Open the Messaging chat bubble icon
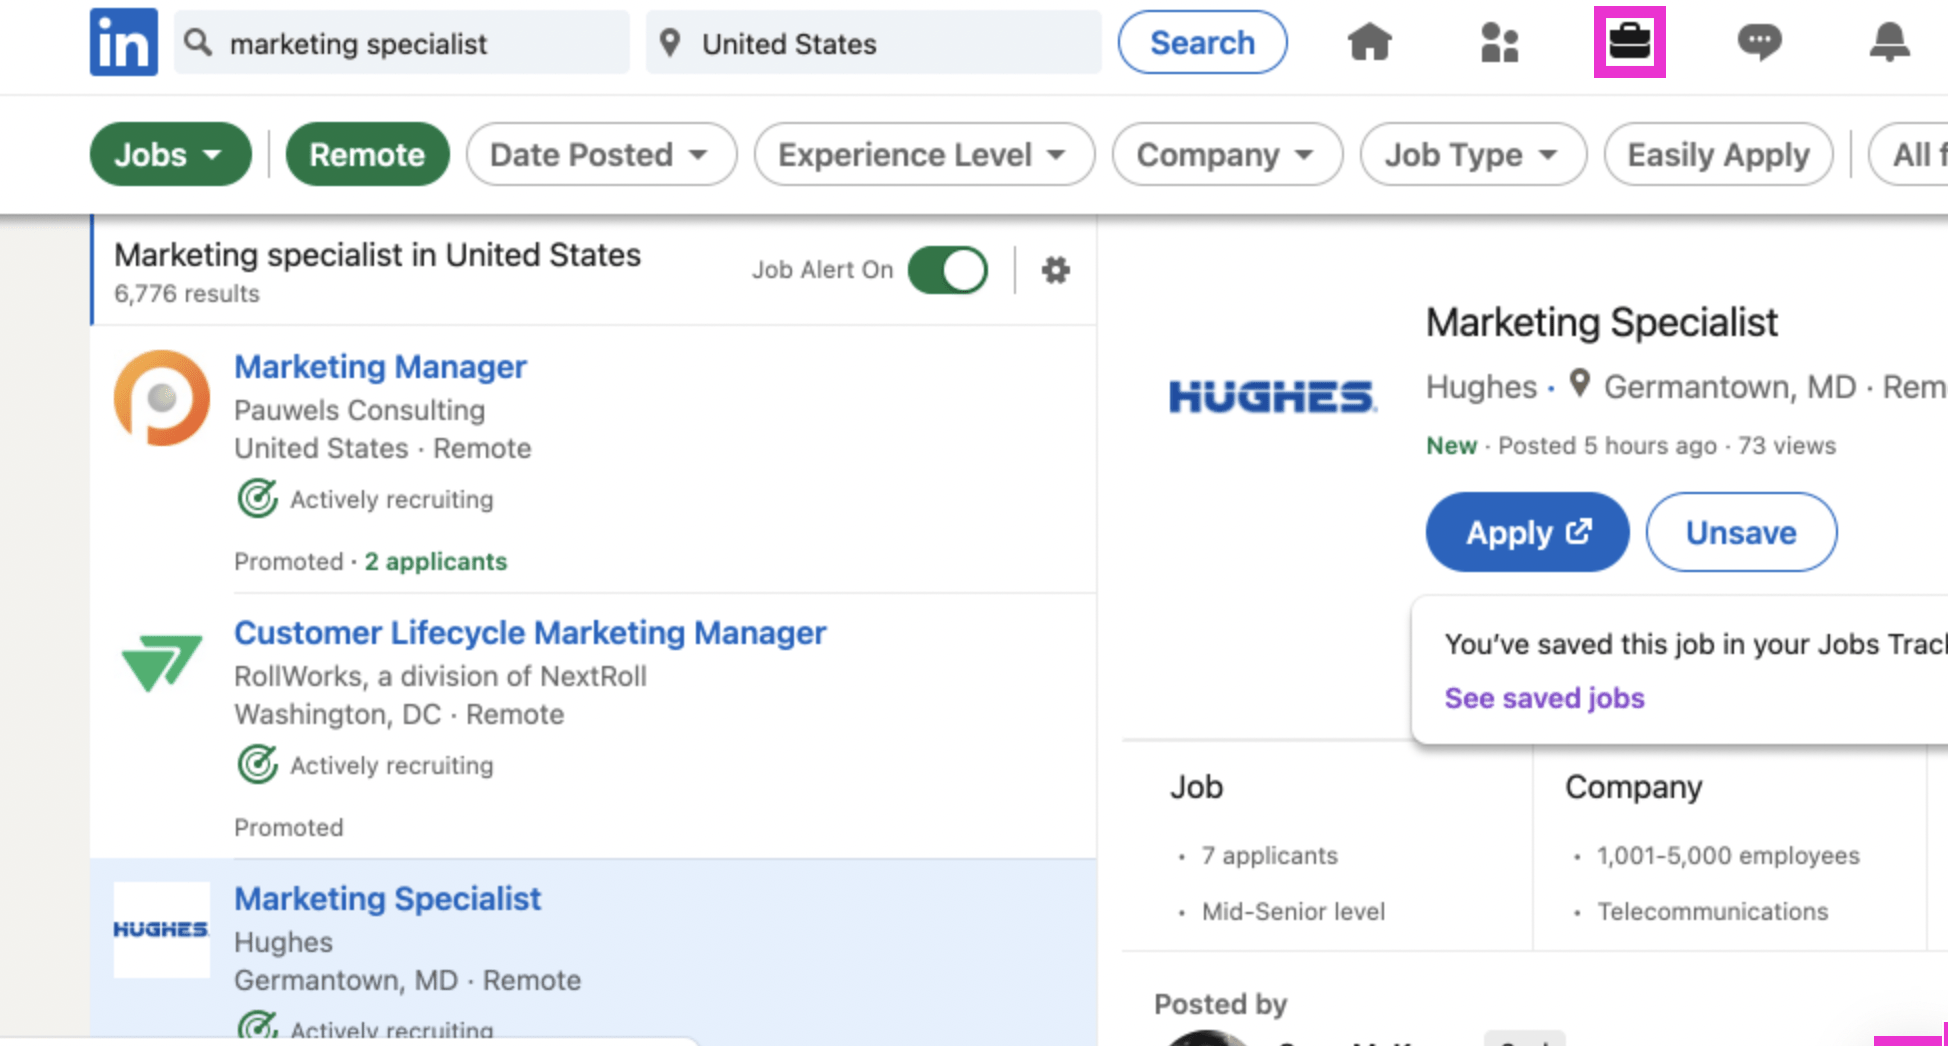1948x1046 pixels. coord(1759,43)
